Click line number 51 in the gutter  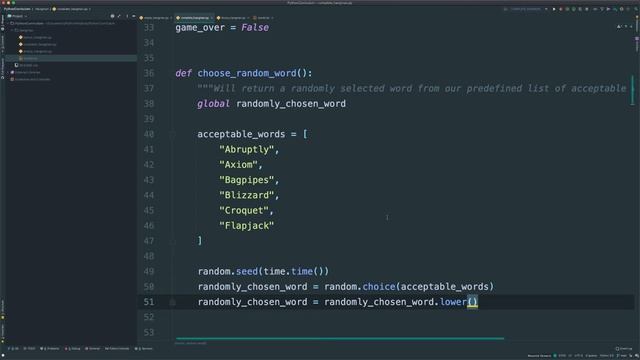tap(149, 302)
